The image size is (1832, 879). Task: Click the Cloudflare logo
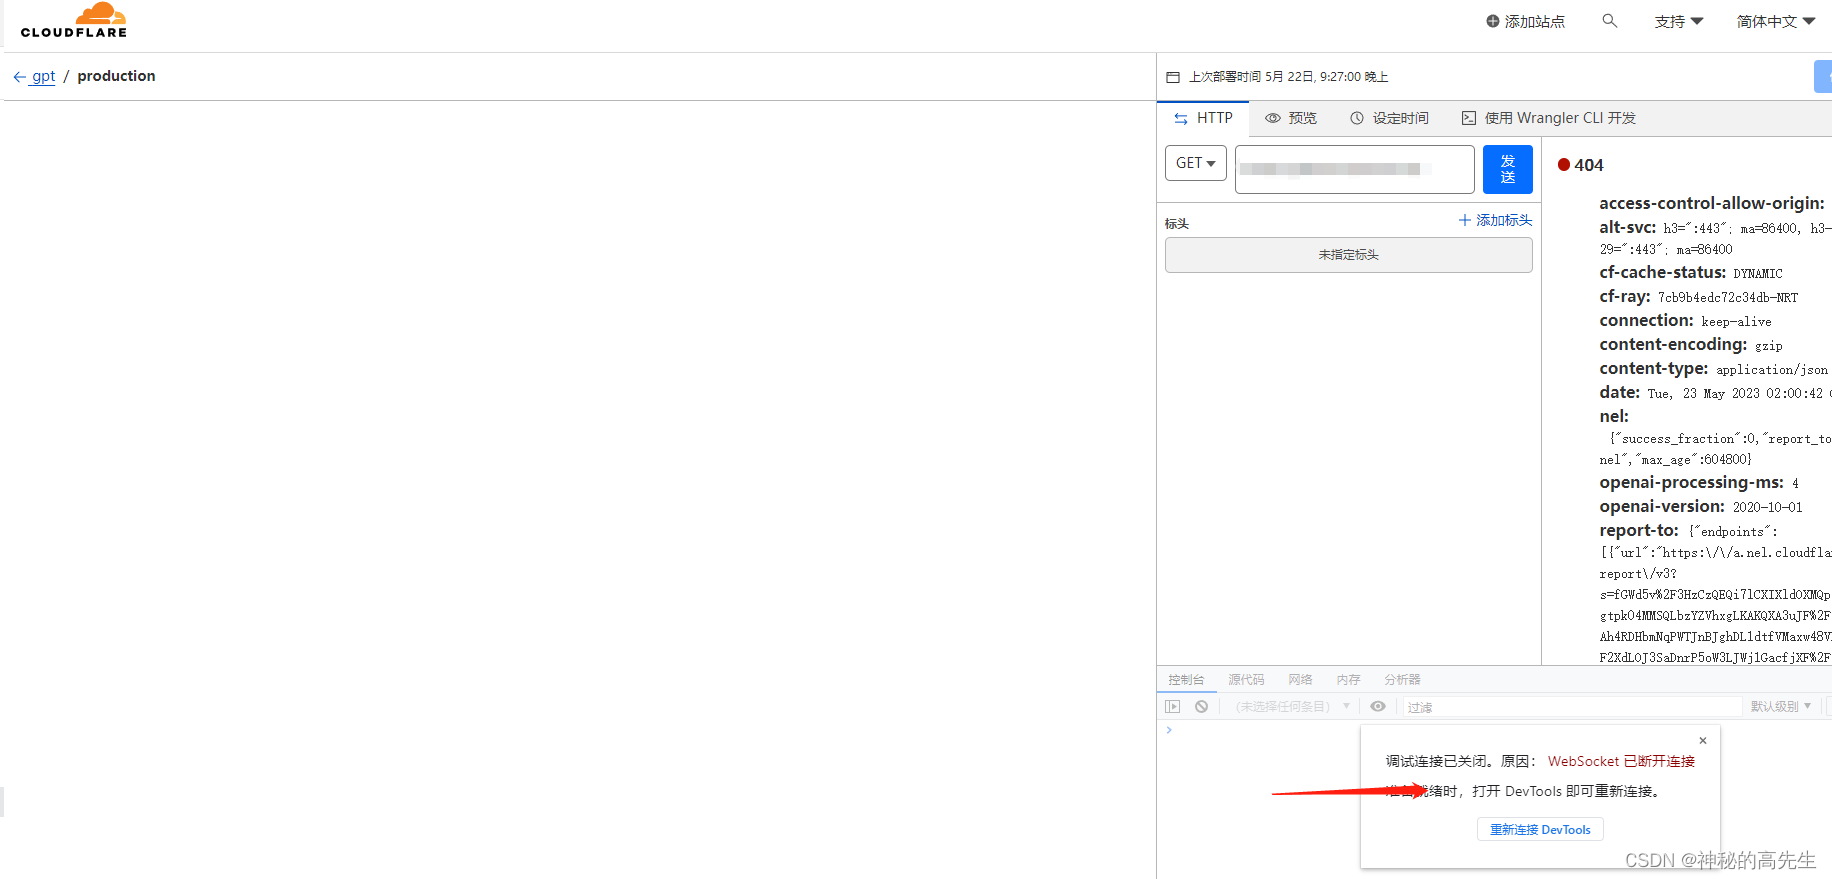pyautogui.click(x=74, y=20)
